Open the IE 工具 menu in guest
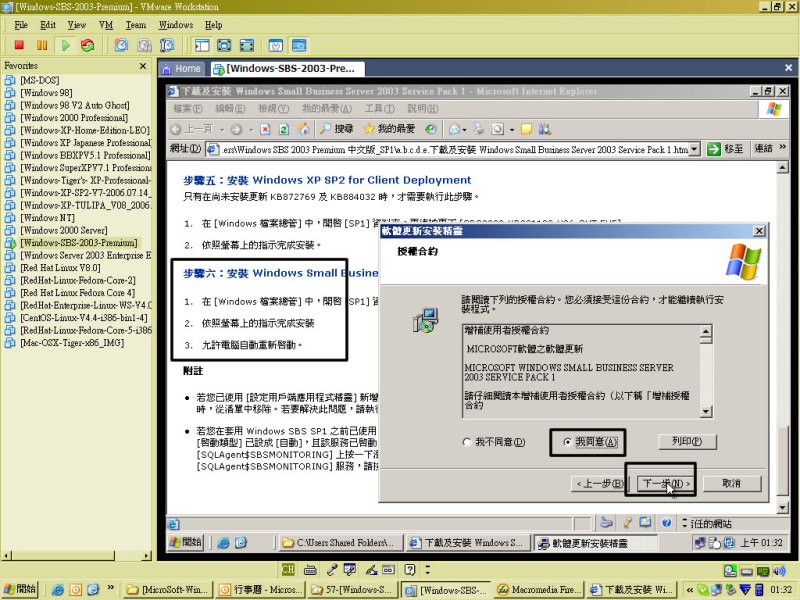 [x=380, y=109]
